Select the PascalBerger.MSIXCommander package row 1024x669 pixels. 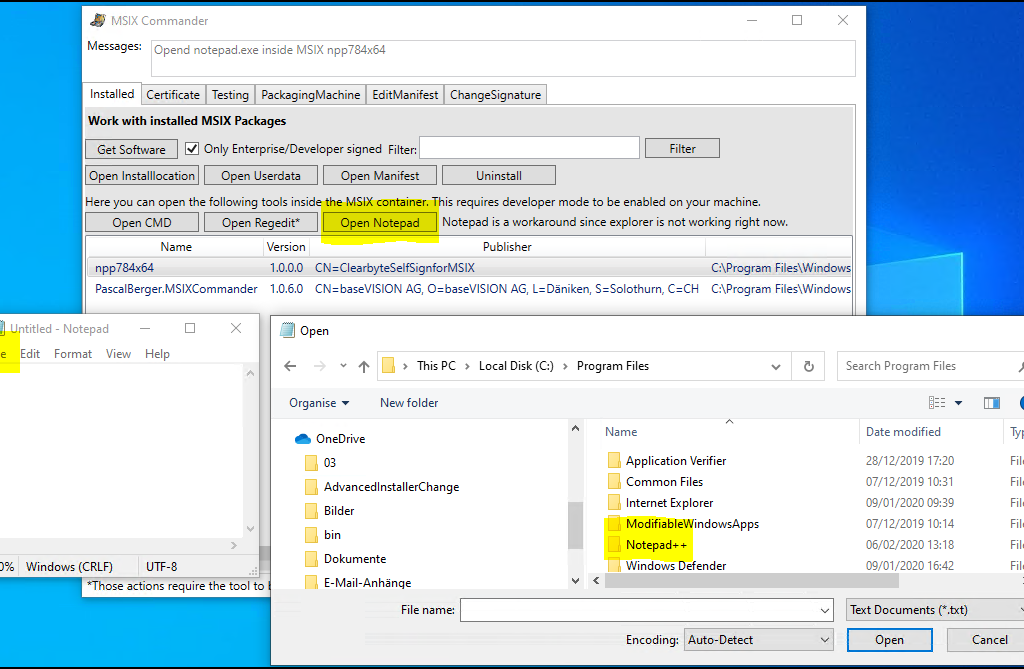coord(469,289)
